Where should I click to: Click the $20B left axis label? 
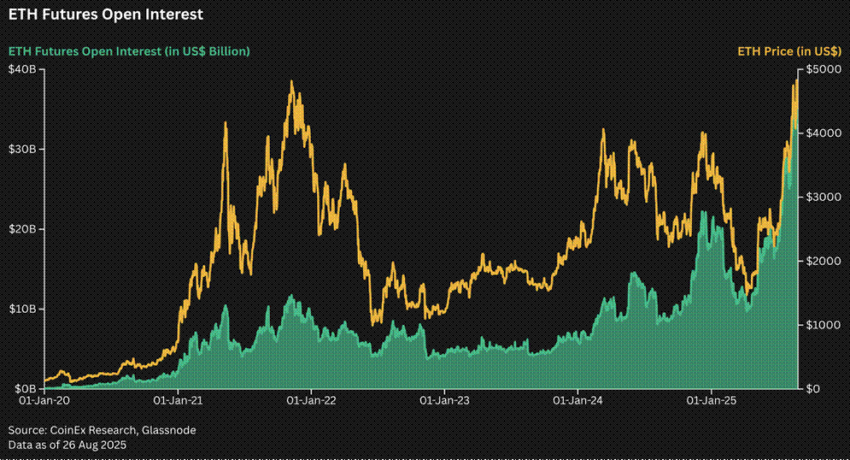22,229
